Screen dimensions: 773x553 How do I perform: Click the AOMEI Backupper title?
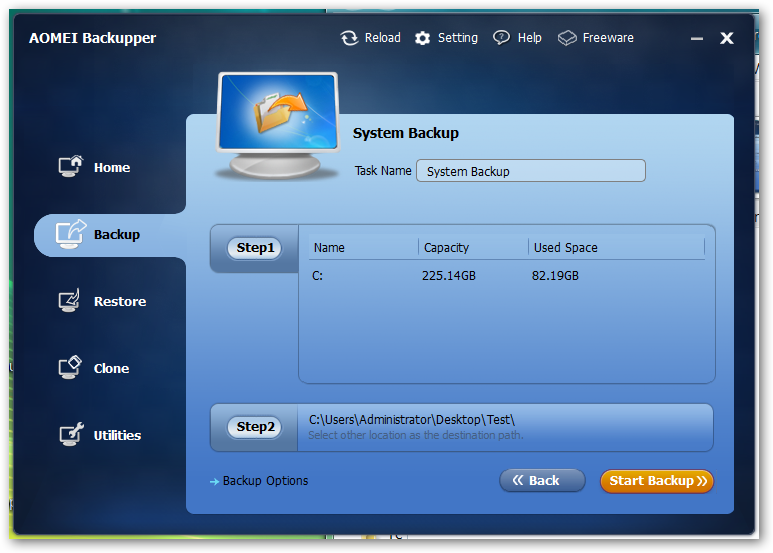[x=92, y=38]
